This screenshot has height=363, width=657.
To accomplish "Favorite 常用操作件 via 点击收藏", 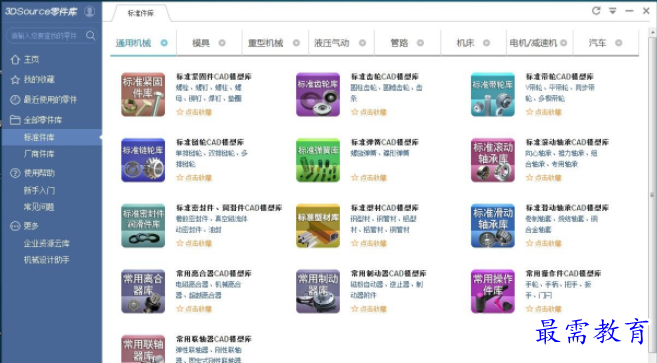I will tap(543, 309).
